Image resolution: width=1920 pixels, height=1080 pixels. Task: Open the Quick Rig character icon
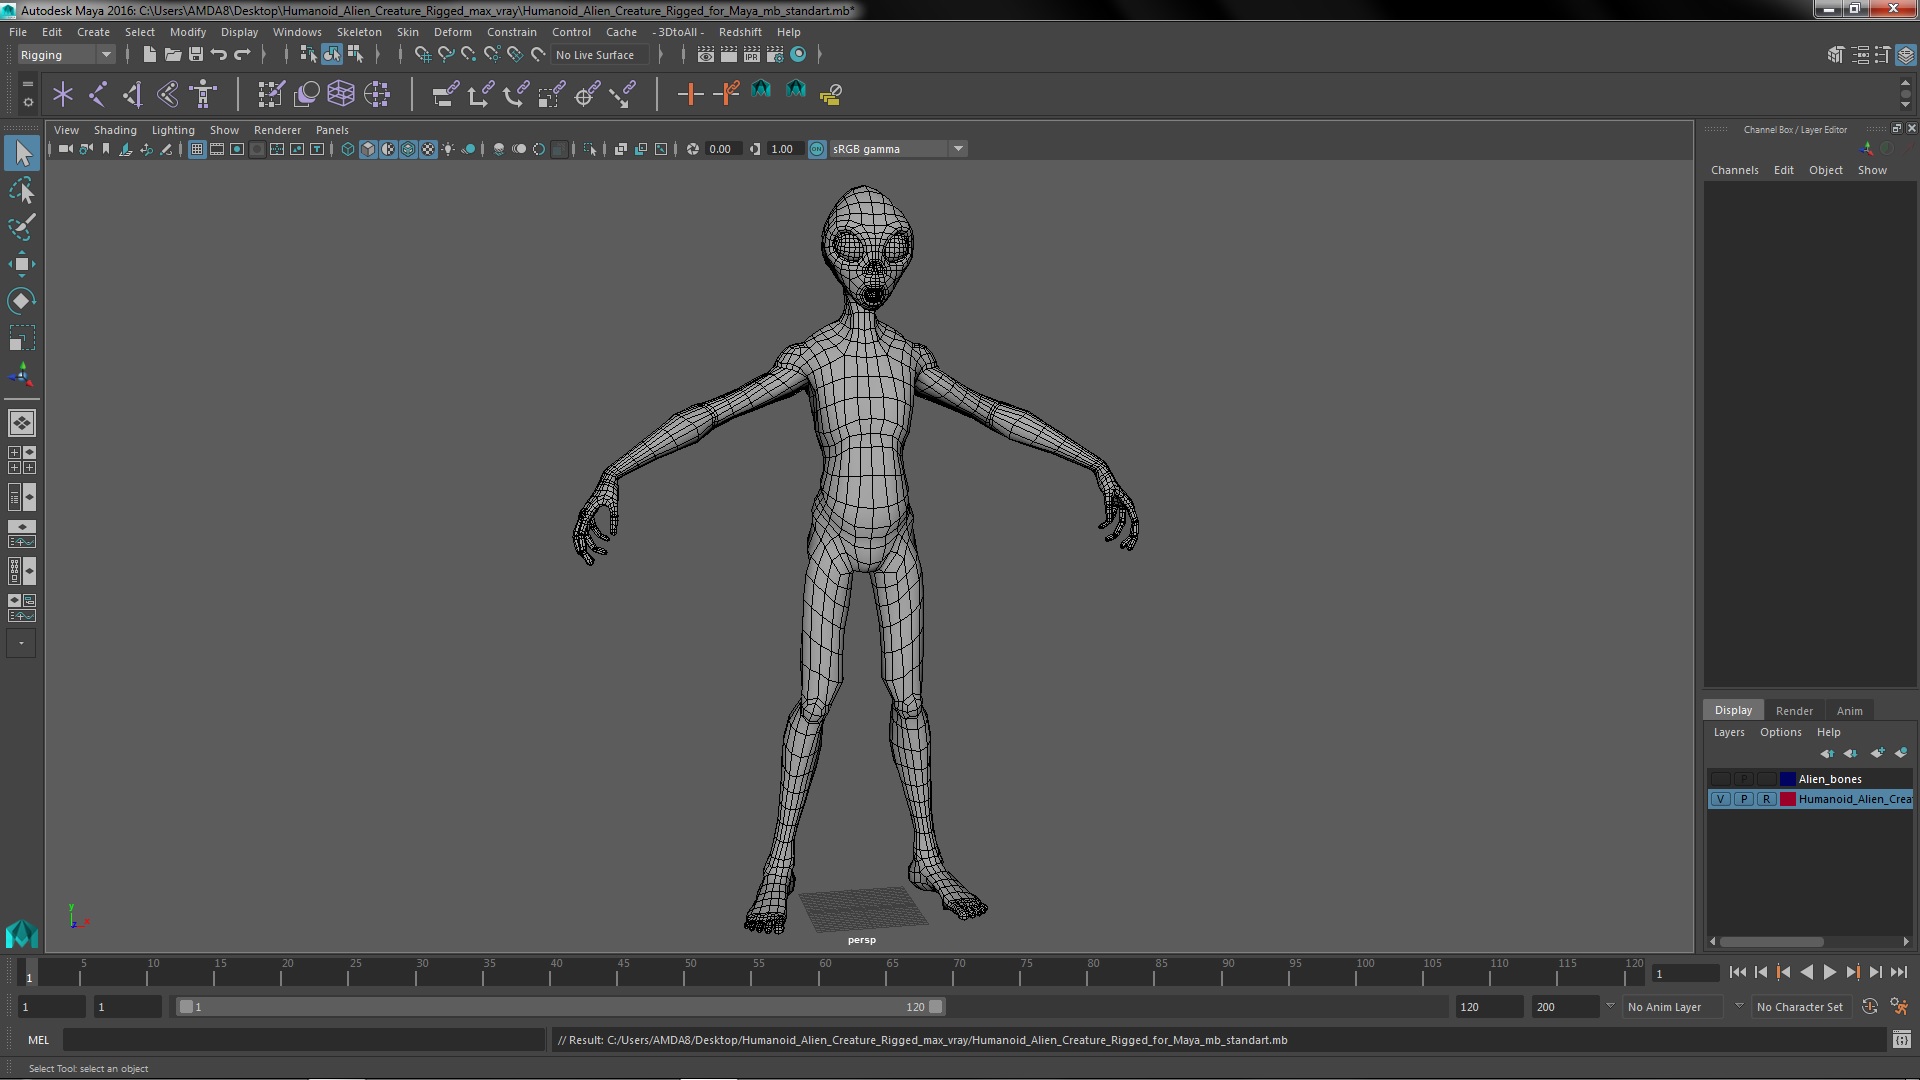click(x=203, y=94)
